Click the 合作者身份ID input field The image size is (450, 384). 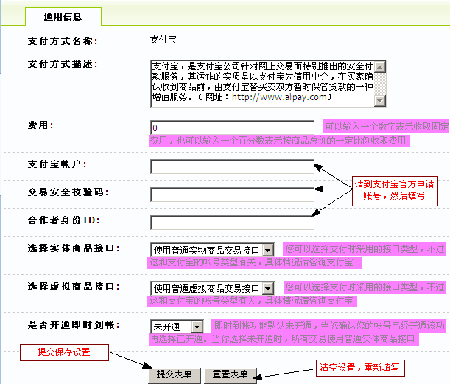[232, 223]
